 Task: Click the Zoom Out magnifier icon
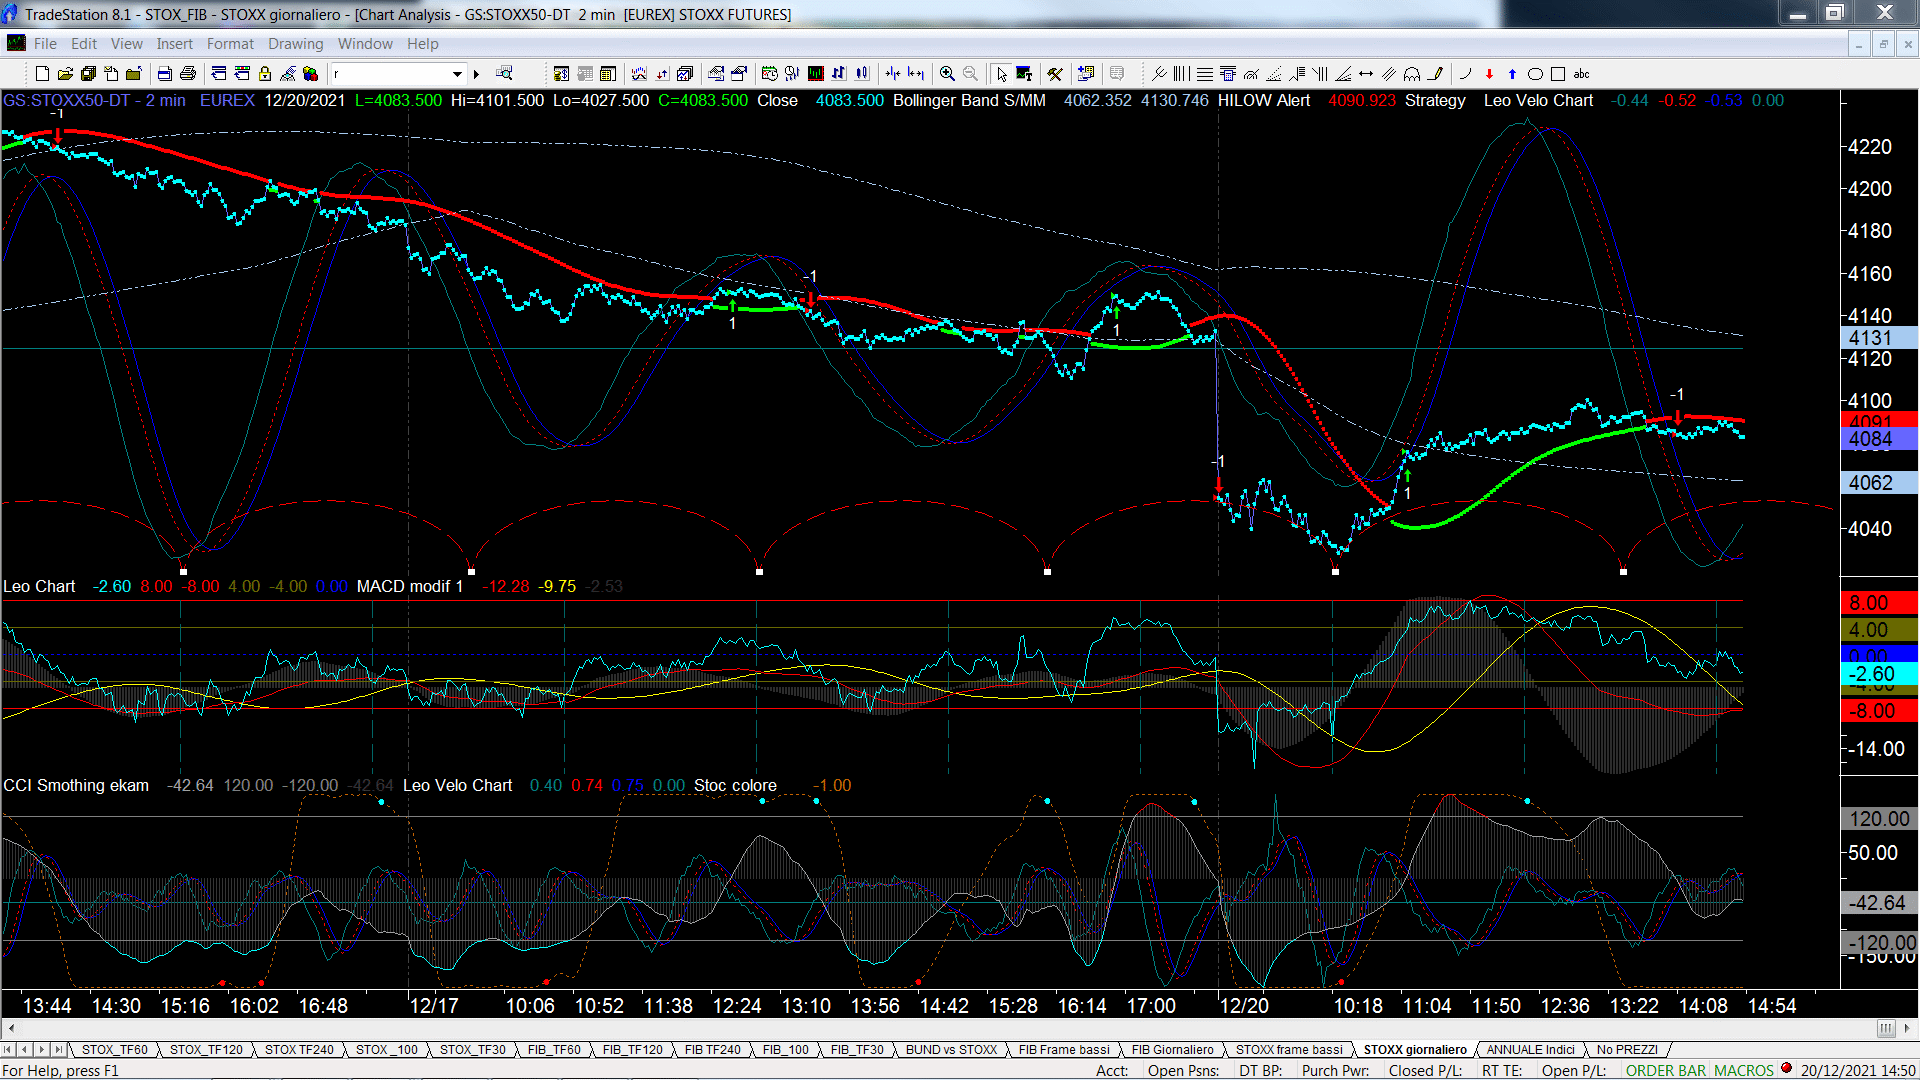970,74
